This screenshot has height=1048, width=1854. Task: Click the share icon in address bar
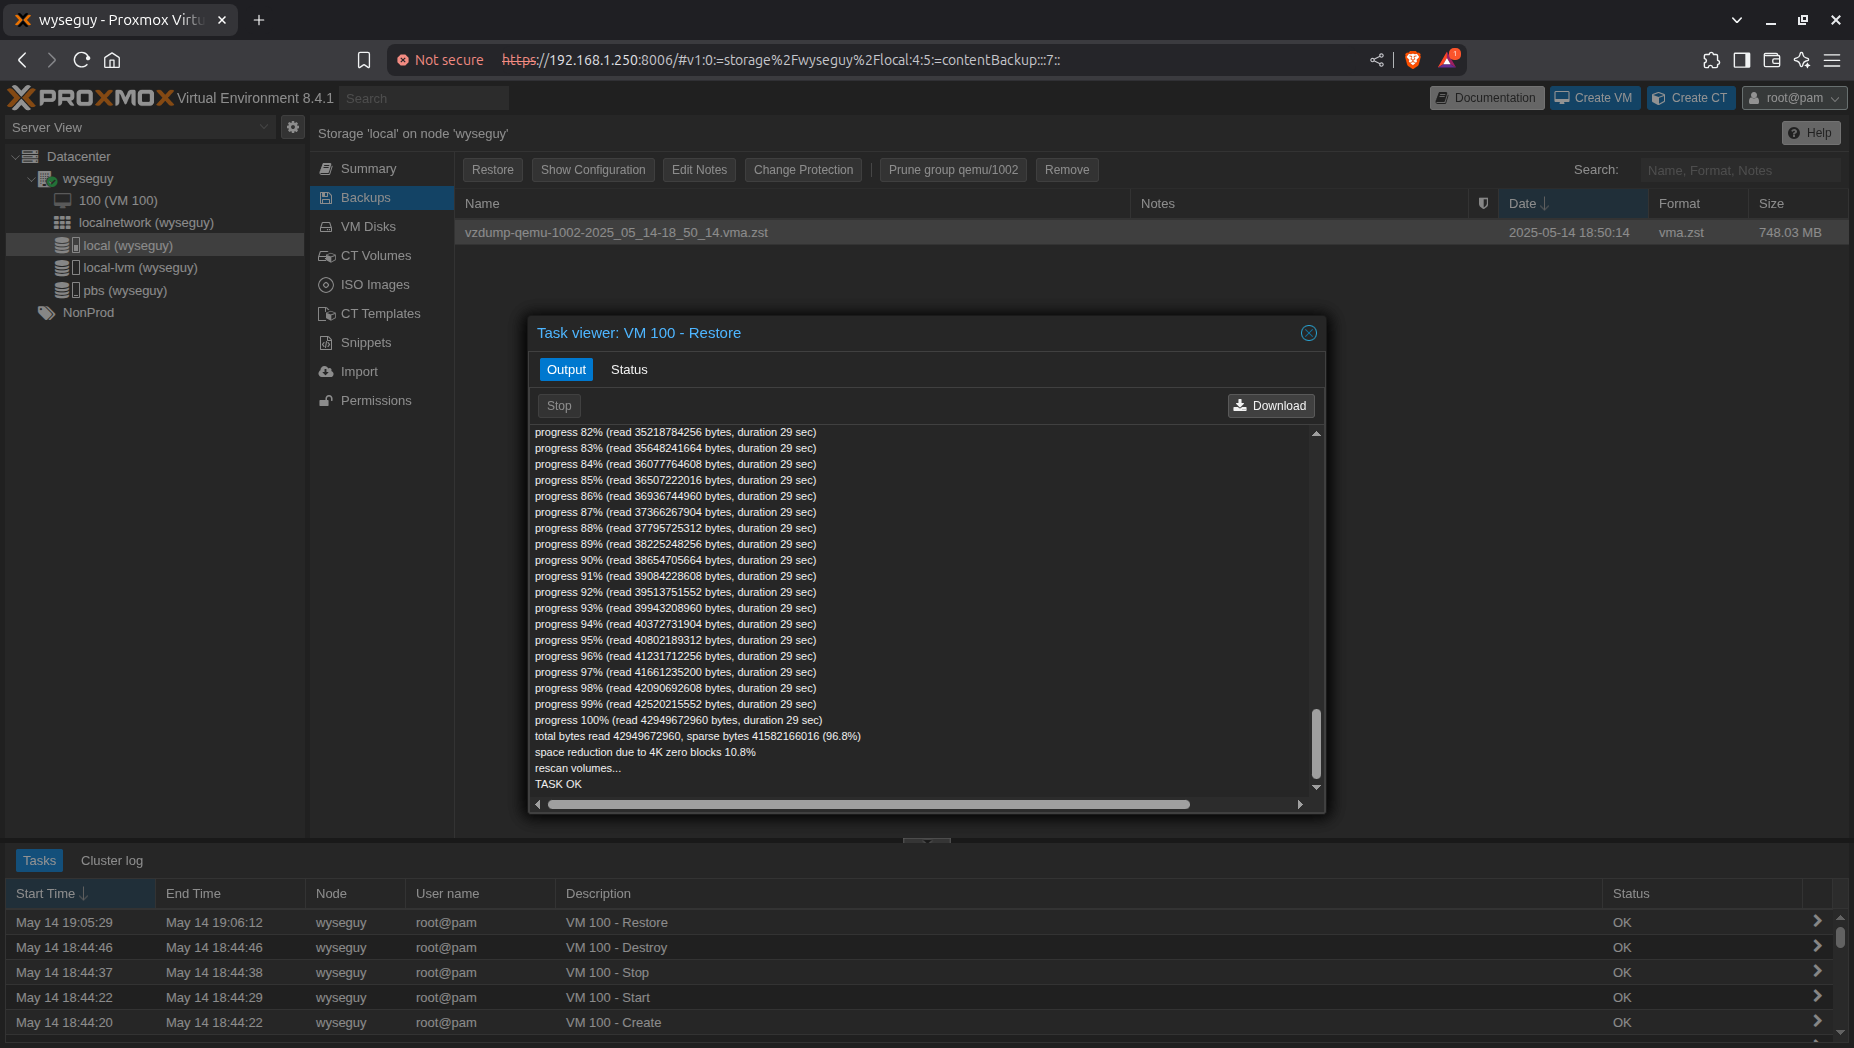coord(1377,60)
